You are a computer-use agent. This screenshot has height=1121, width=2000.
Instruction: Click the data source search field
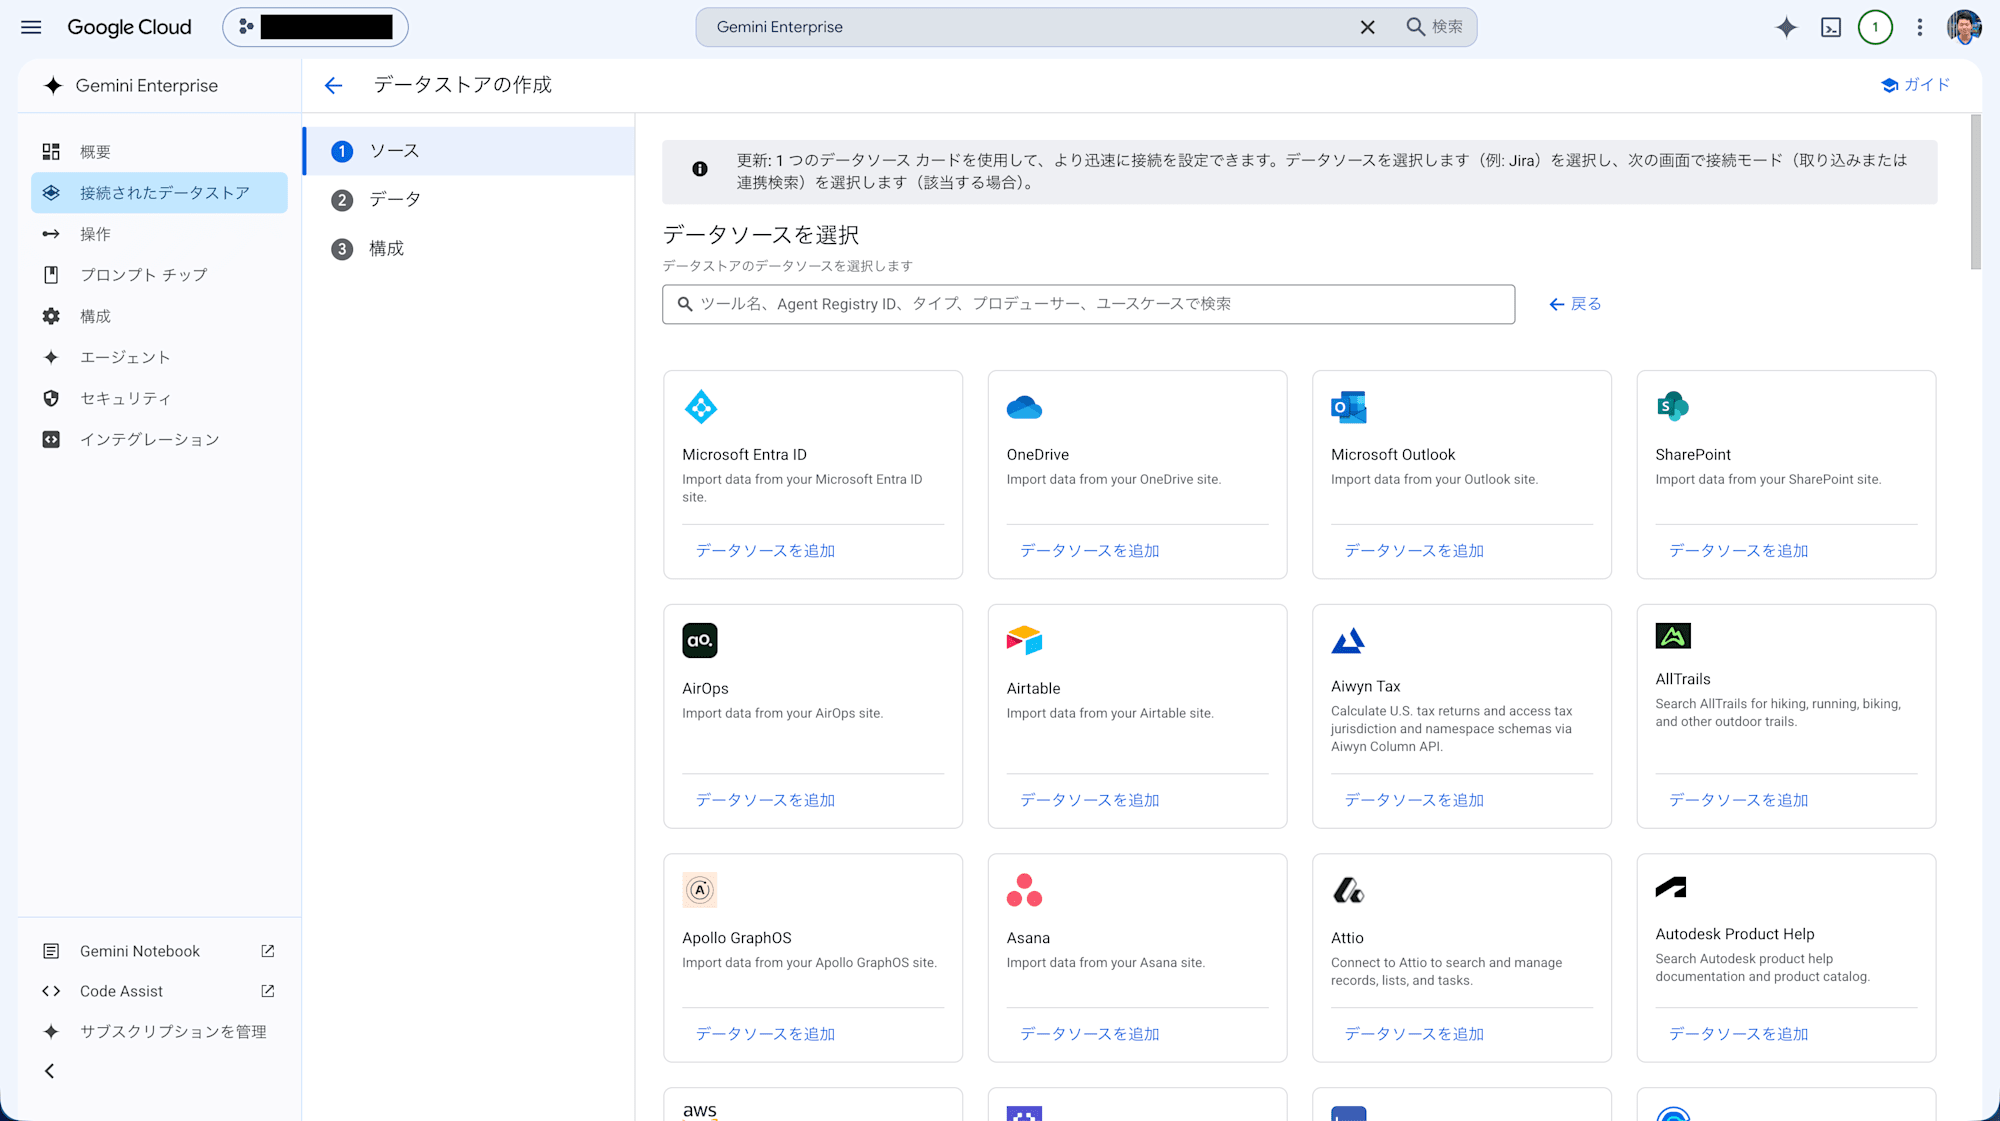click(1088, 304)
